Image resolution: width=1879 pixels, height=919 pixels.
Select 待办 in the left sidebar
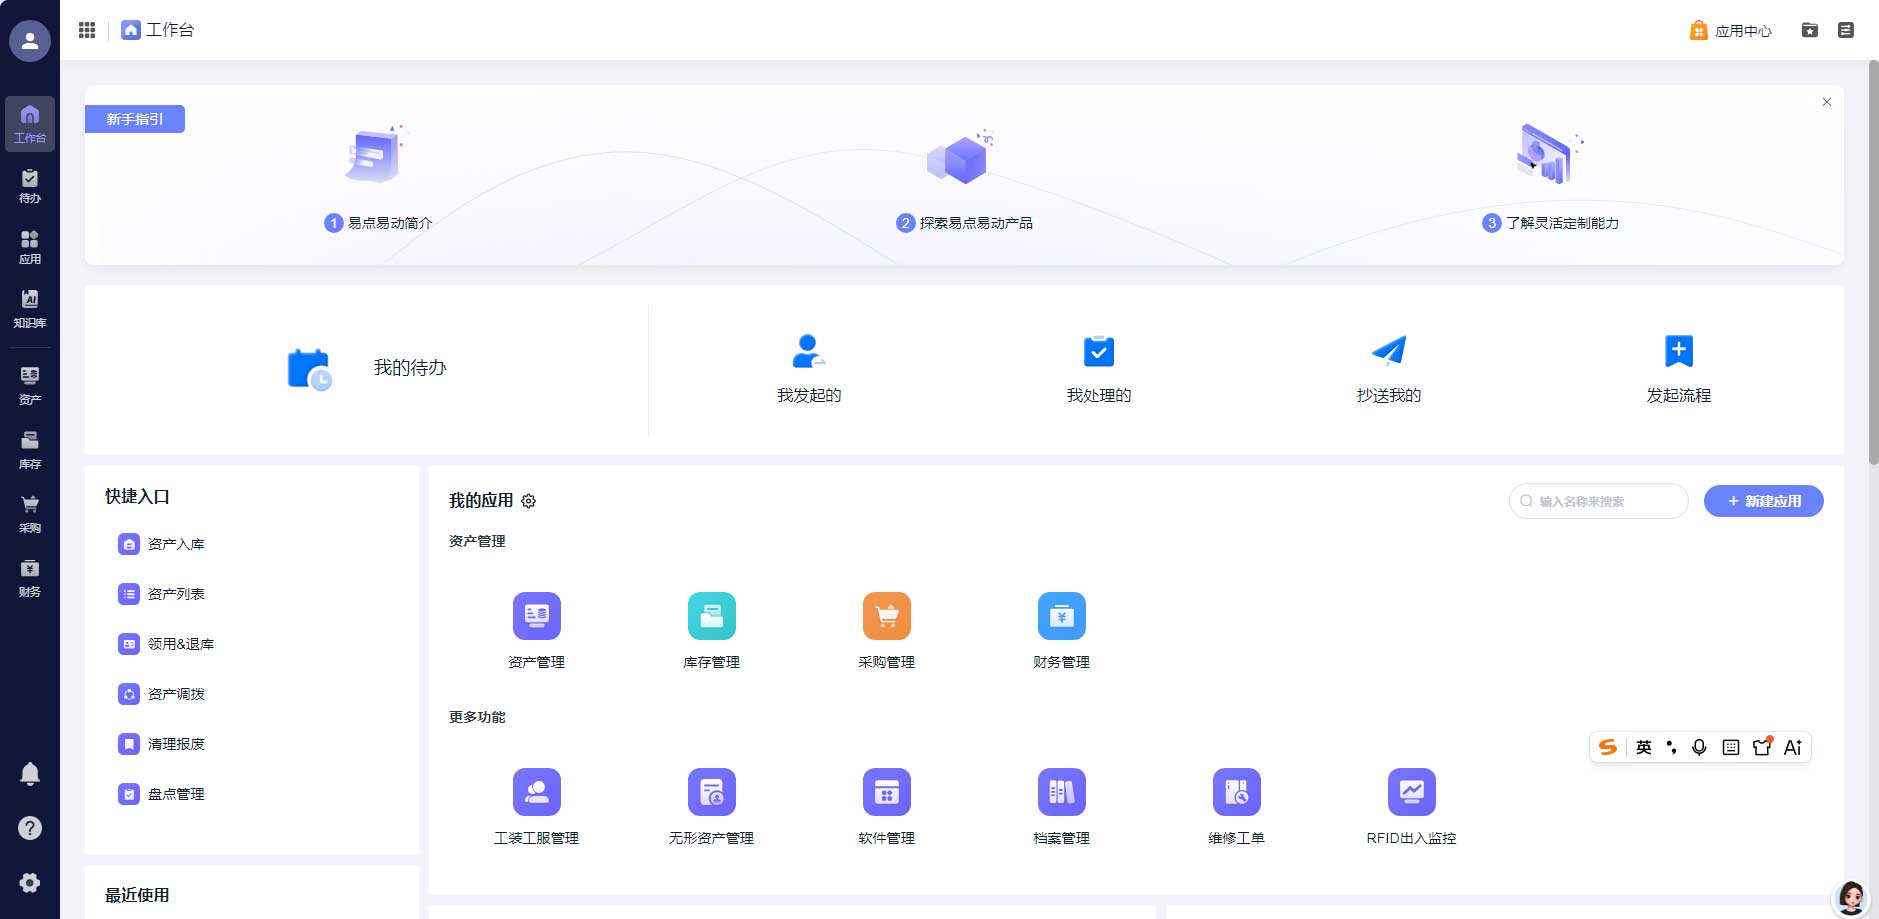(x=30, y=186)
